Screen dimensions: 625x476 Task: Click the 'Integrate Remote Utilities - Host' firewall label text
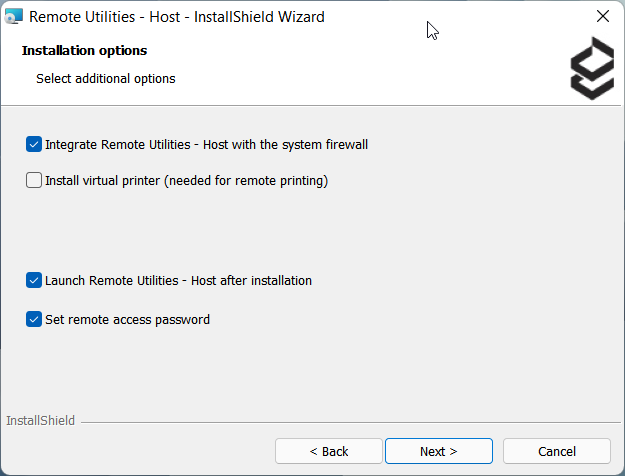[206, 144]
